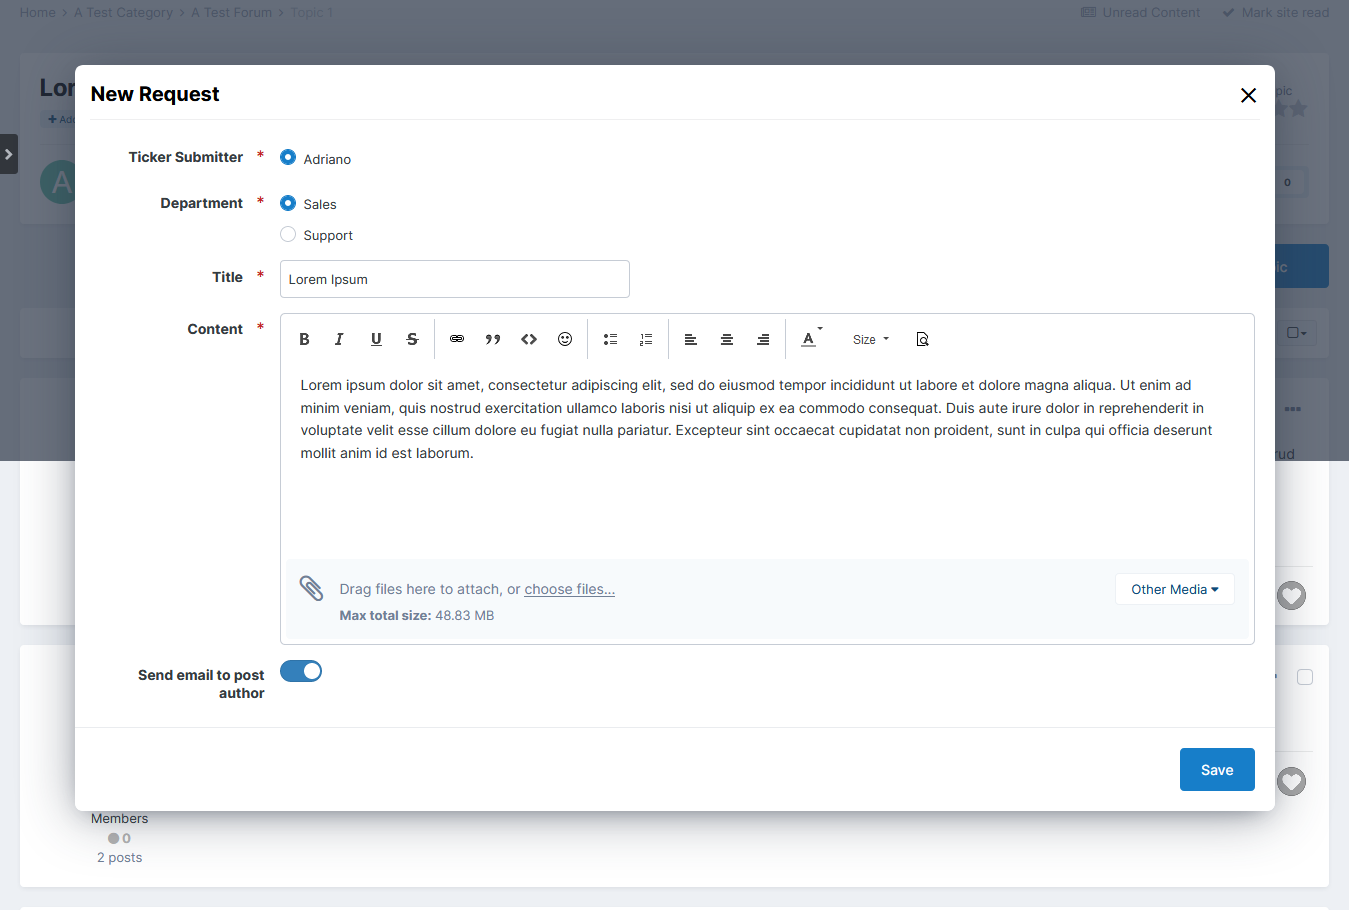
Task: Disable Send email to post author toggle
Action: 301,671
